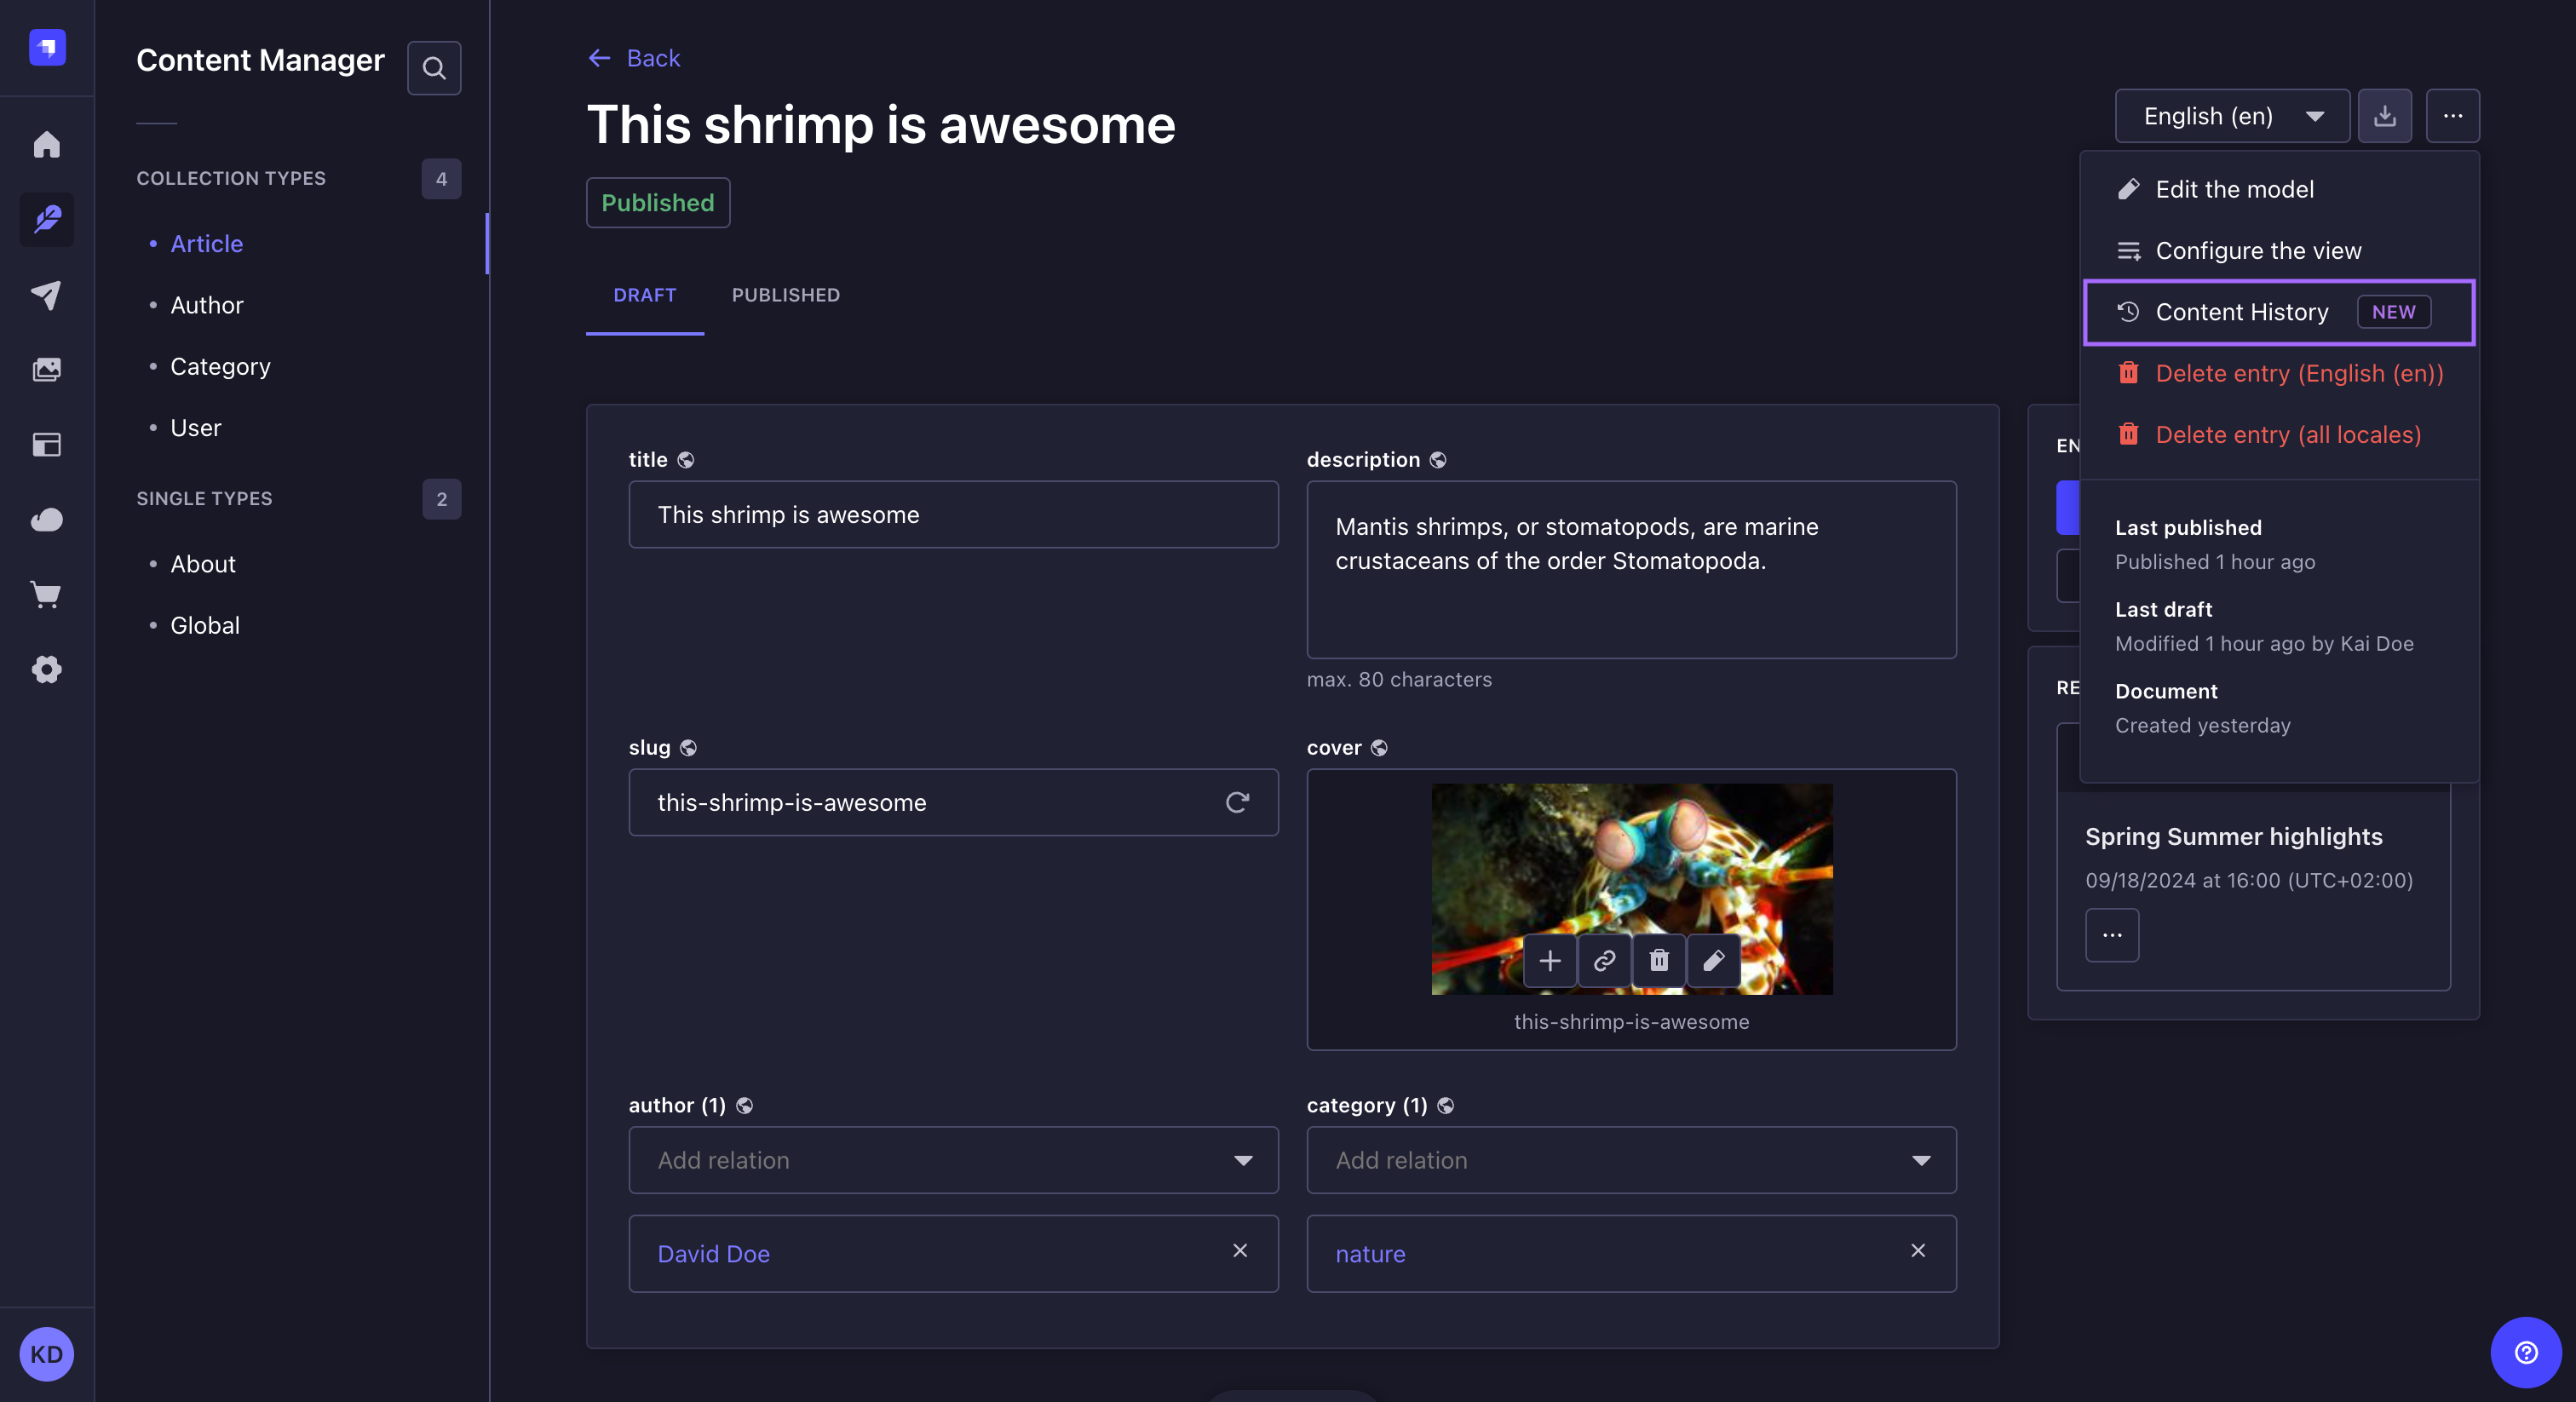Open the Releases paper plane icon
Screen dimensions: 2576x1402
point(46,295)
